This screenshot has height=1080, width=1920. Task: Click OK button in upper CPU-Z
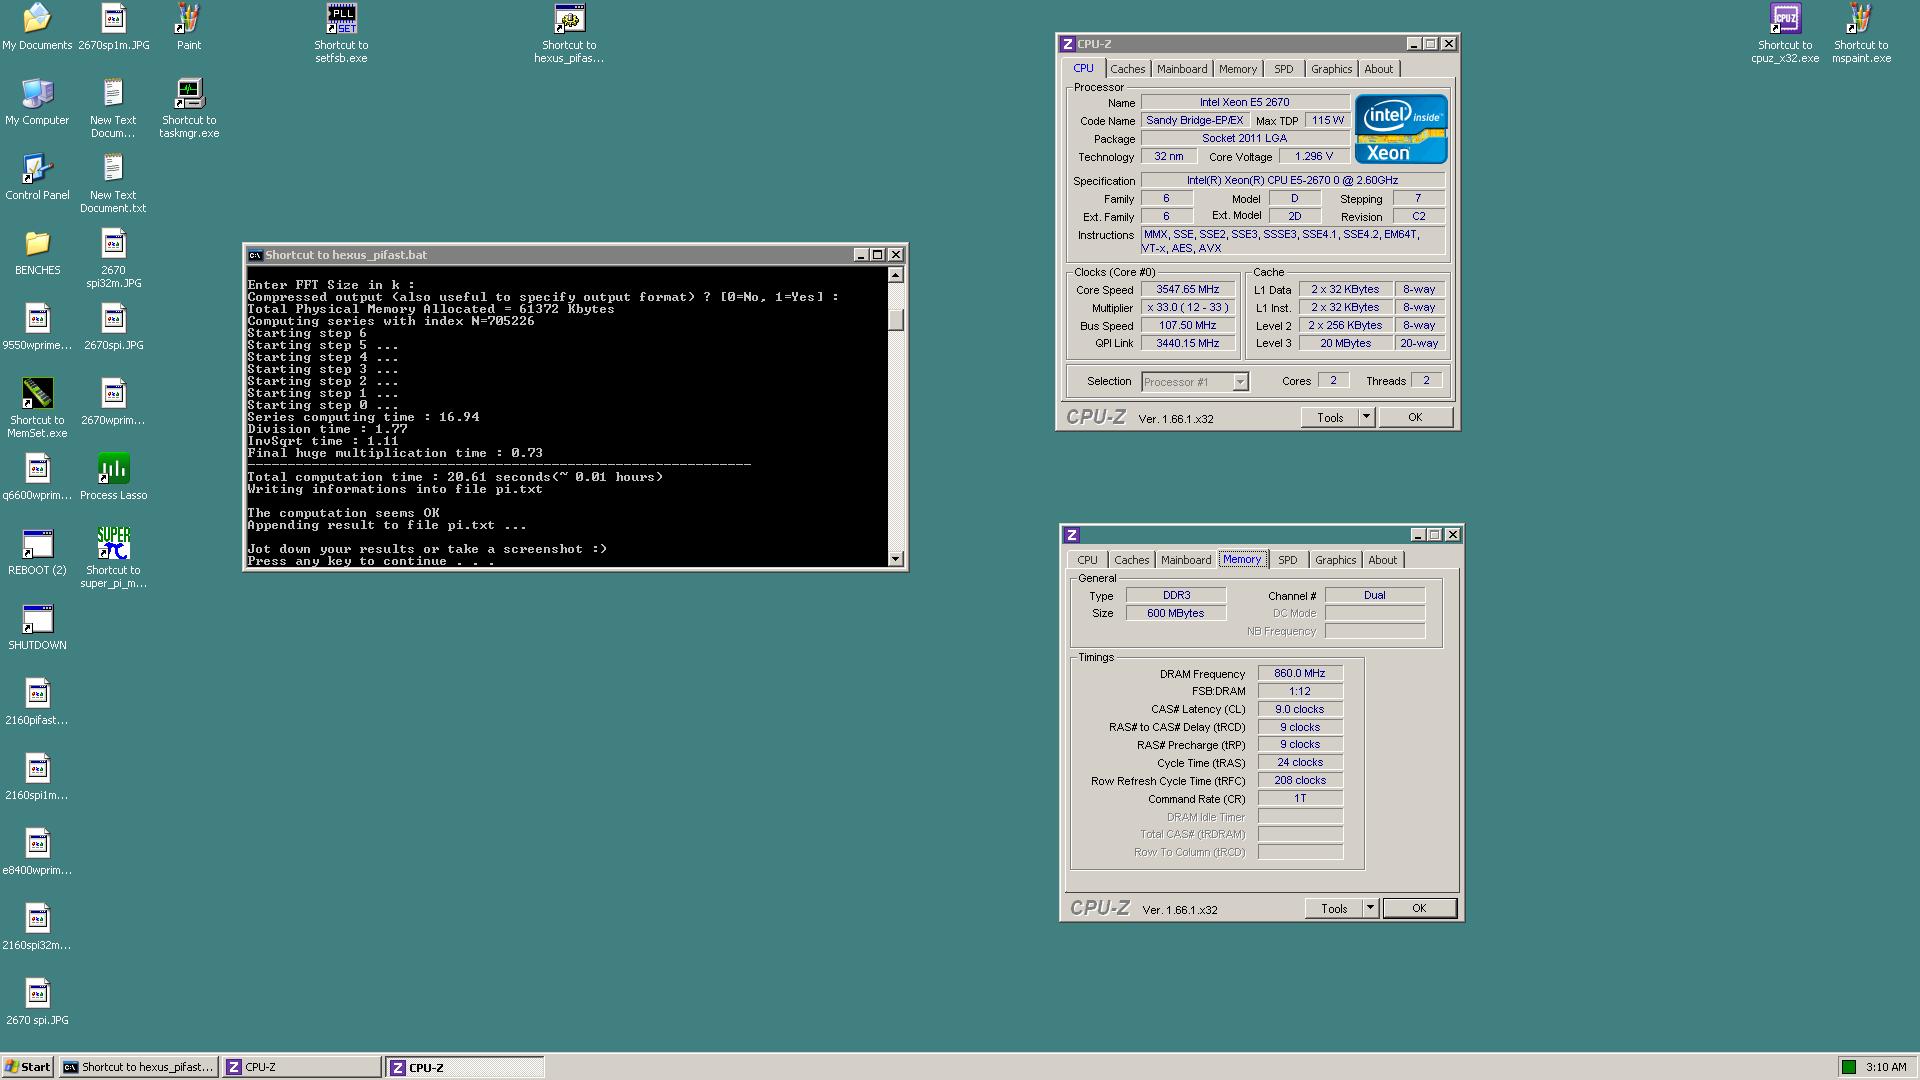[x=1415, y=417]
